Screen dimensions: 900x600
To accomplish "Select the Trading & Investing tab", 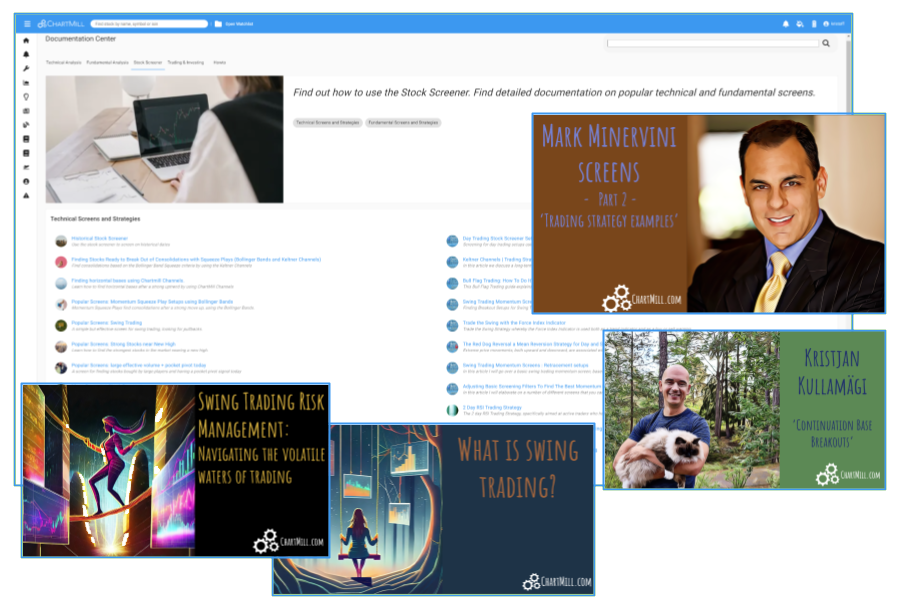I will (x=185, y=63).
